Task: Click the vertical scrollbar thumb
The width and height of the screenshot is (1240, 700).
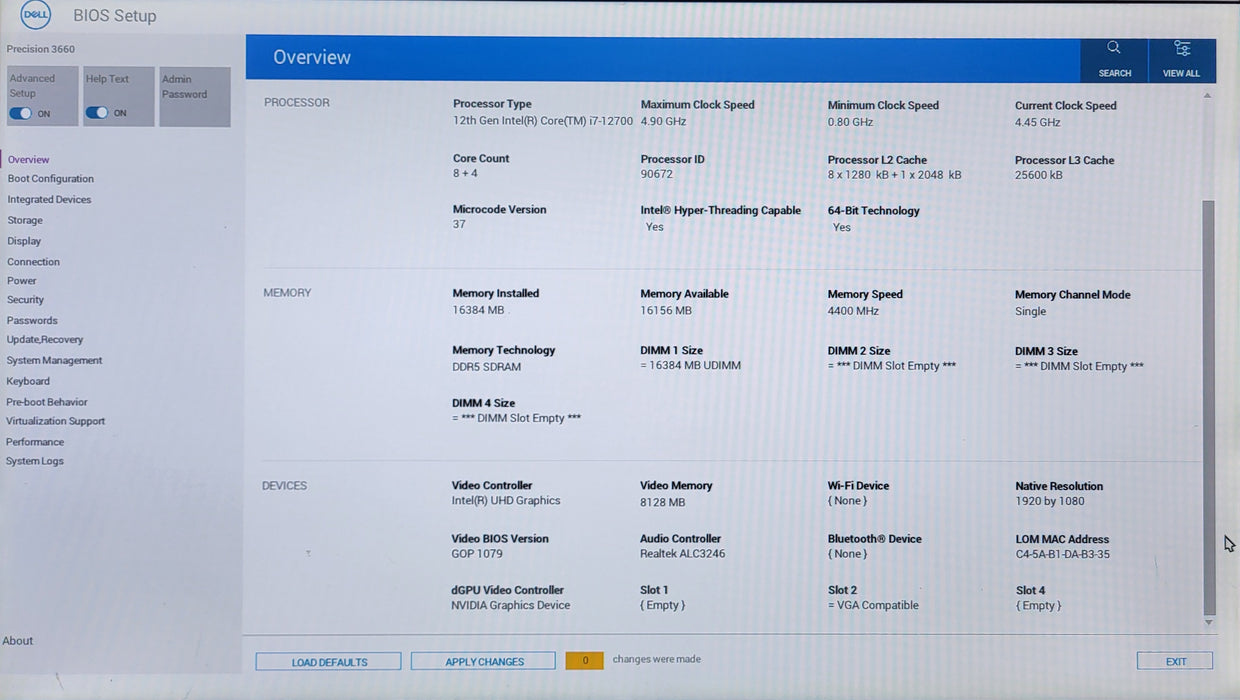Action: click(1209, 408)
